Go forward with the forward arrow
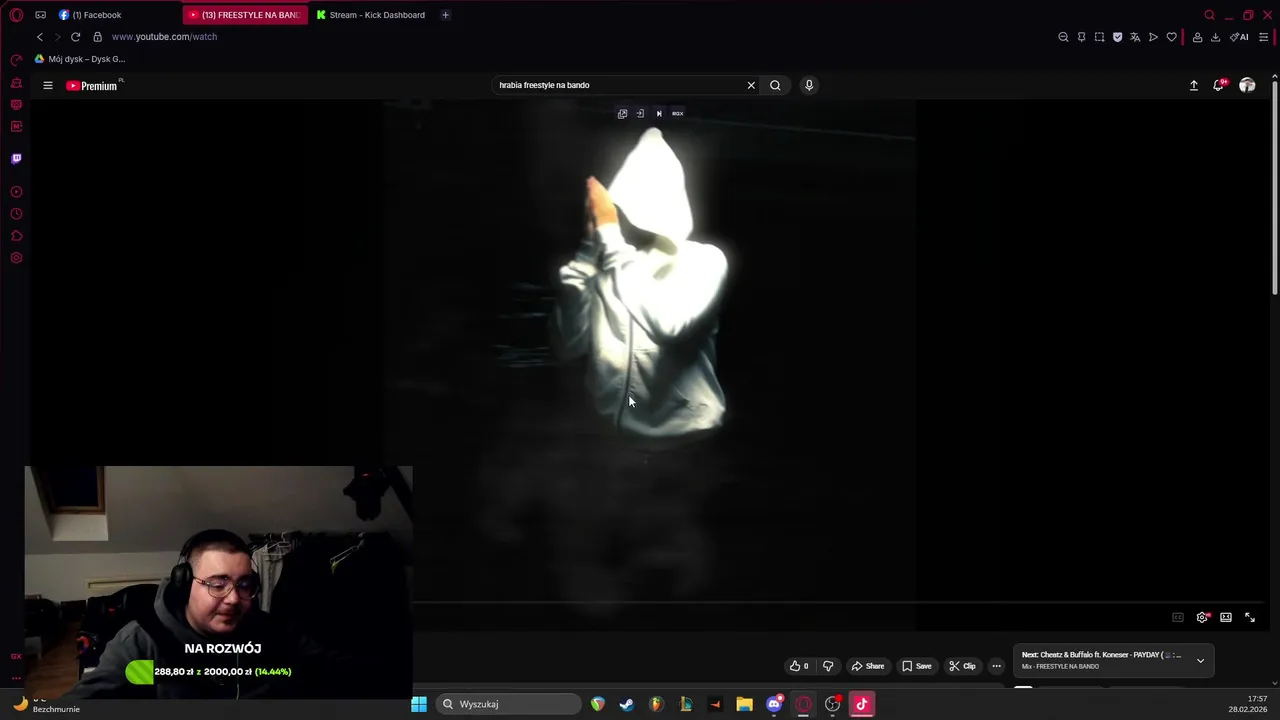This screenshot has height=720, width=1280. (57, 37)
